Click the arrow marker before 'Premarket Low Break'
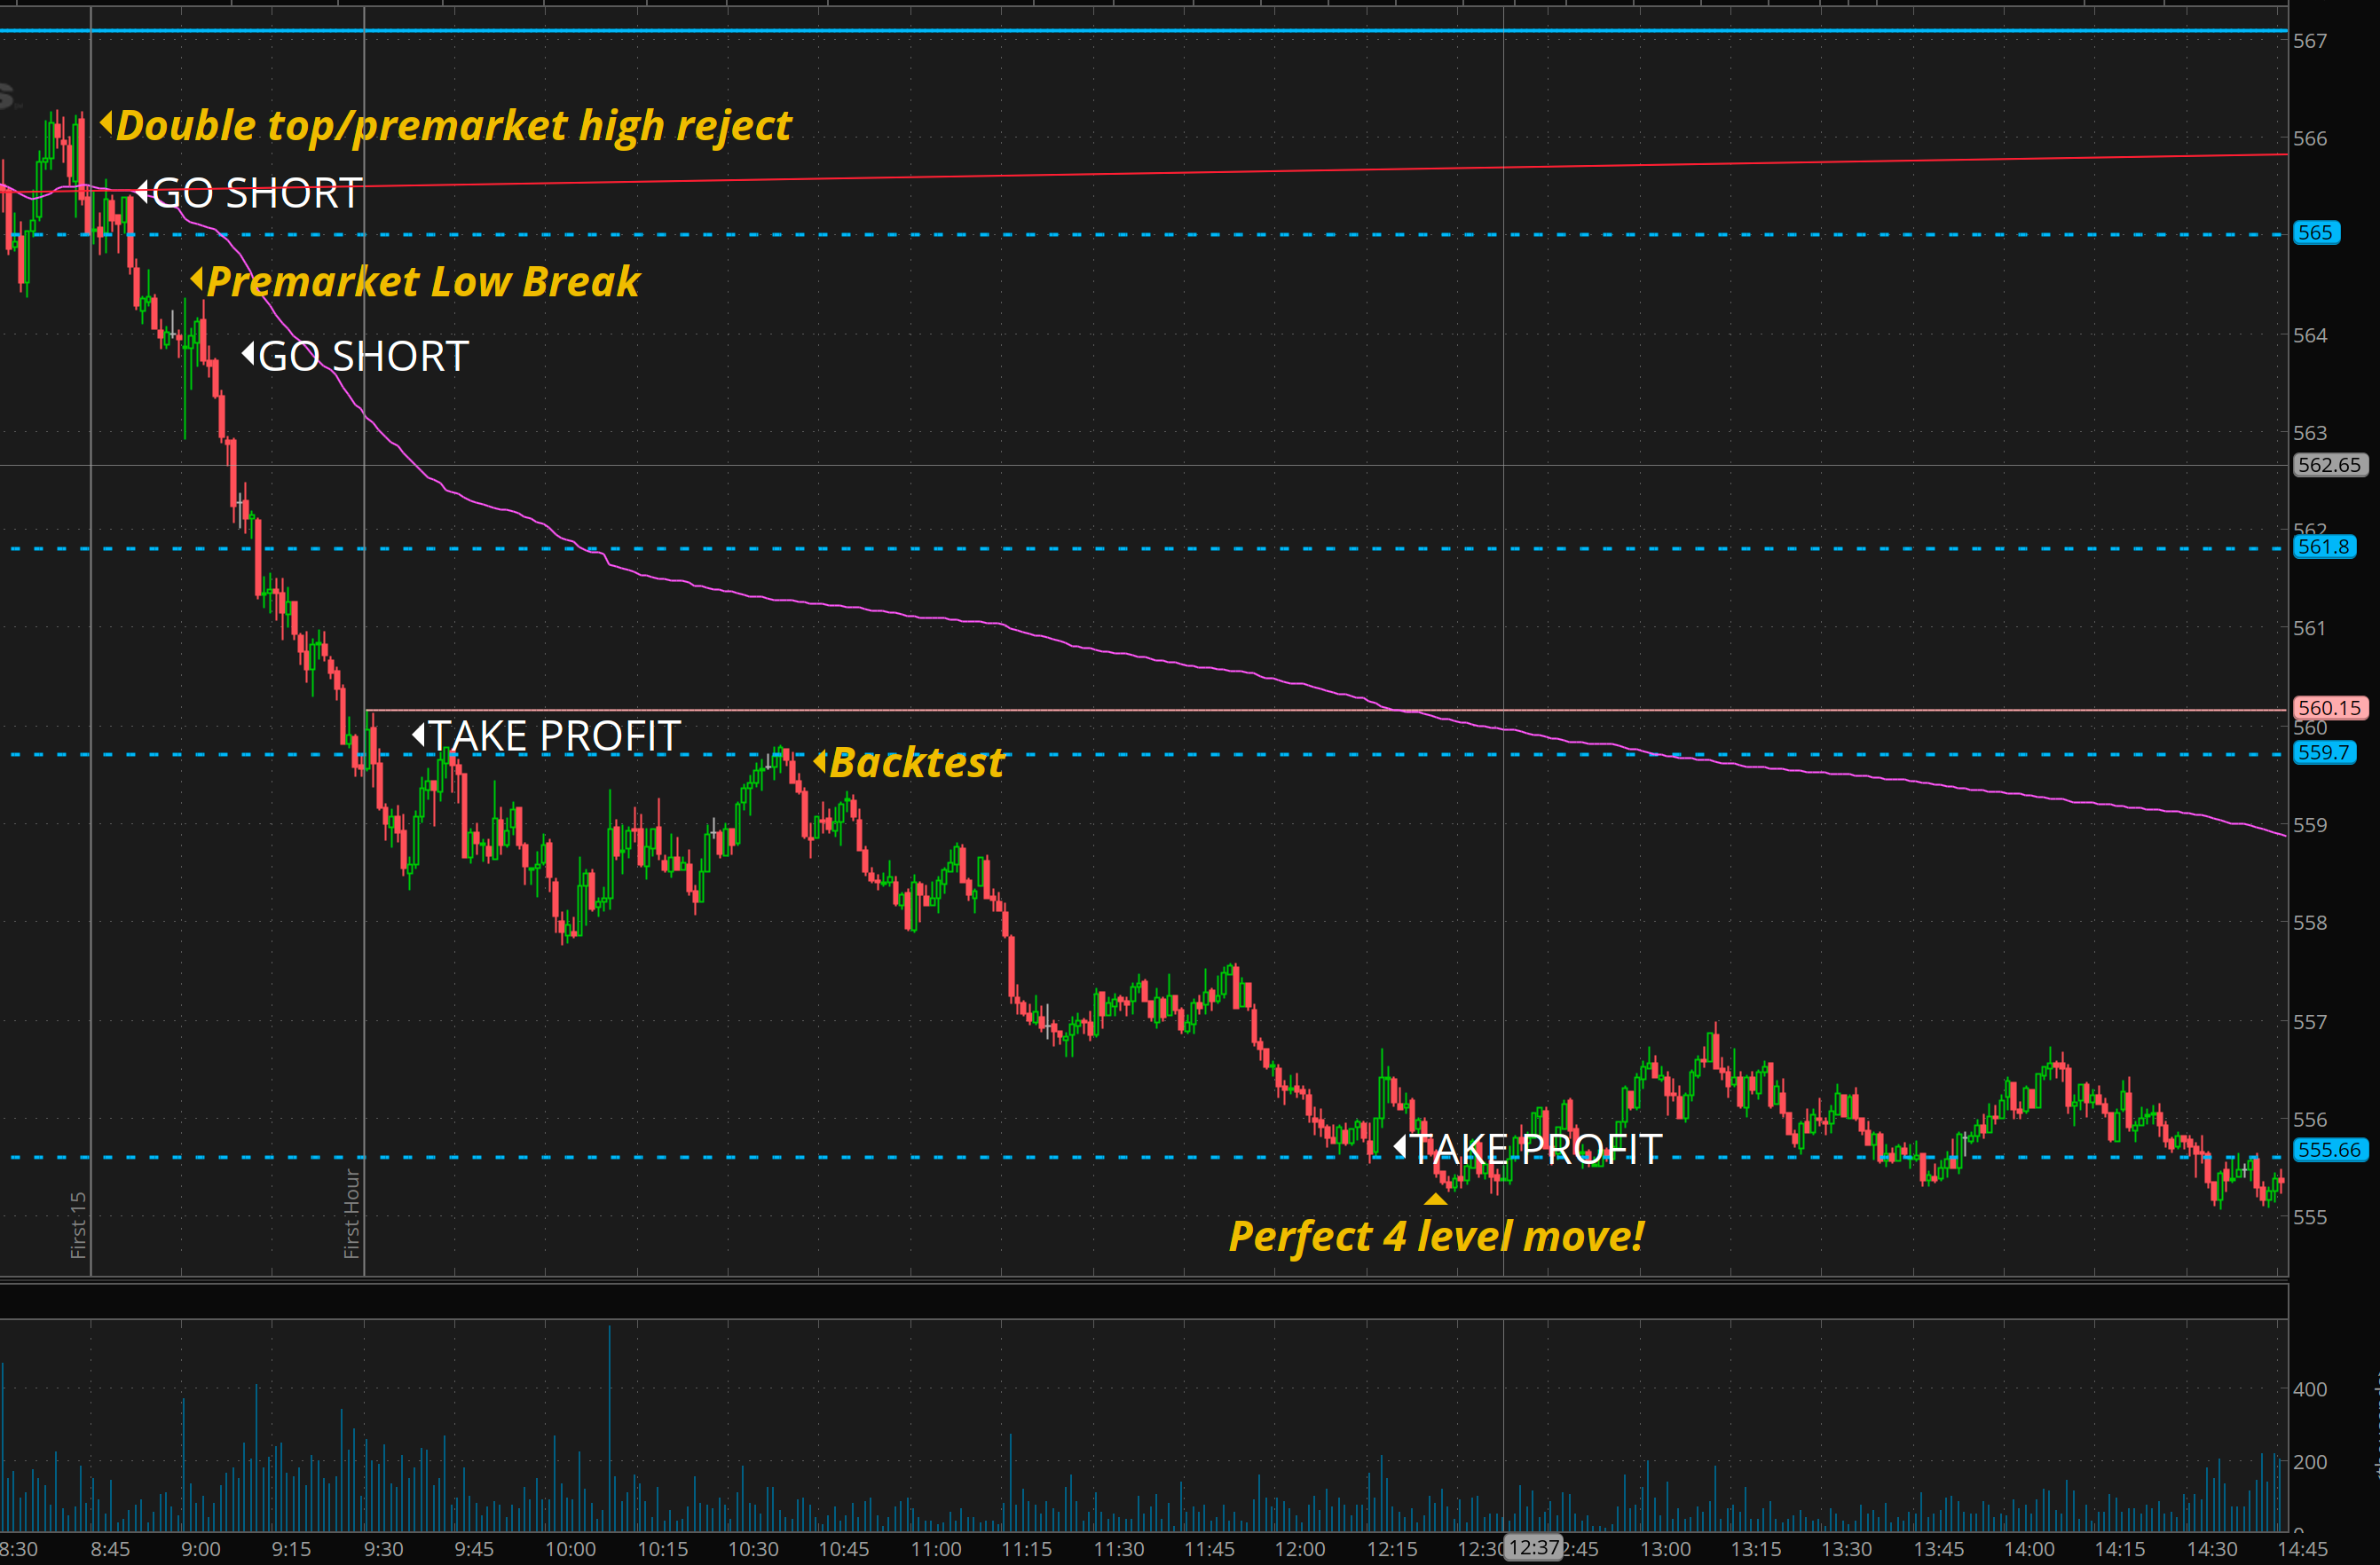This screenshot has height=1565, width=2380. point(197,280)
